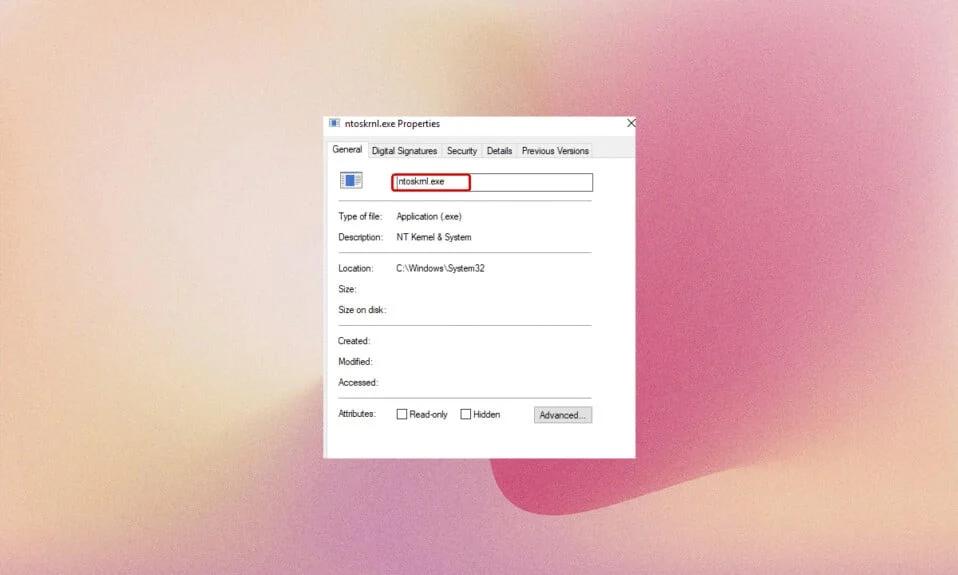
Task: Click the large application file icon
Action: 351,180
